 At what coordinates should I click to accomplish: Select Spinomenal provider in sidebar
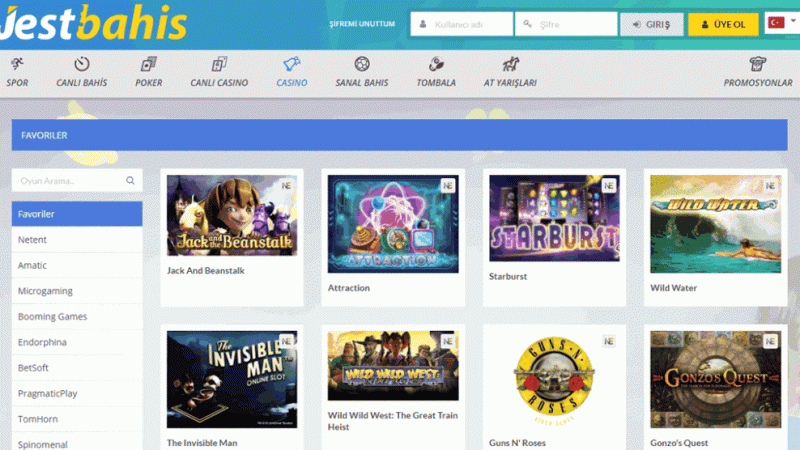[77, 443]
